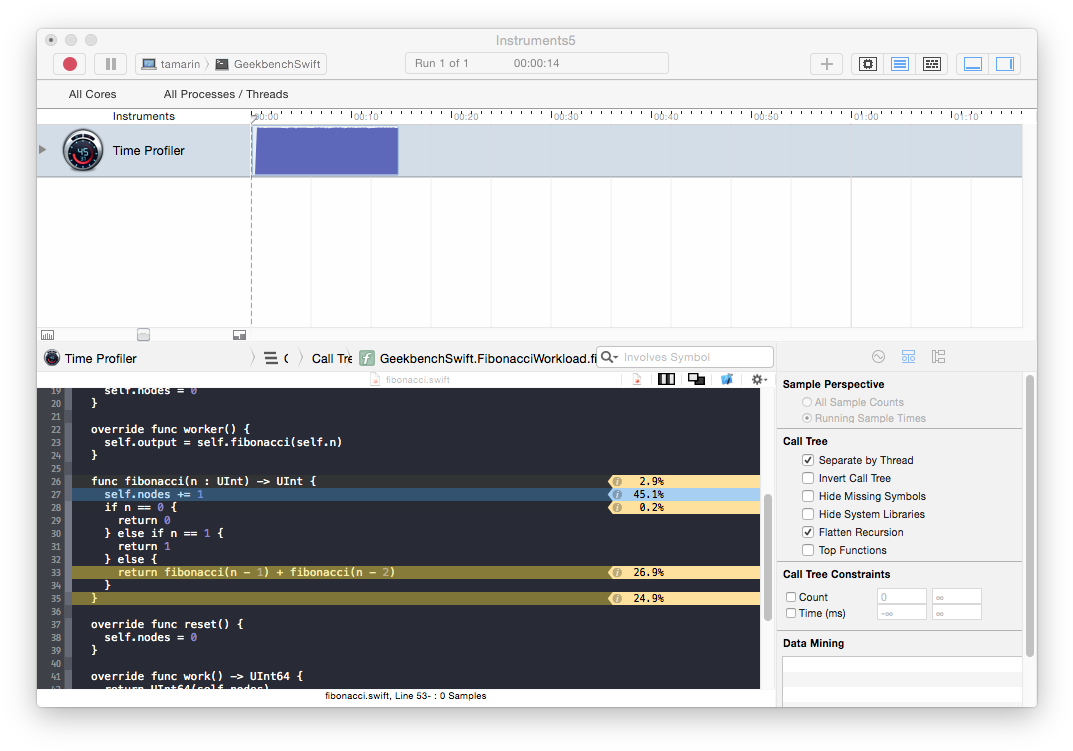Click the track display histogram icon below Instruments
The image size is (1073, 751).
point(47,335)
